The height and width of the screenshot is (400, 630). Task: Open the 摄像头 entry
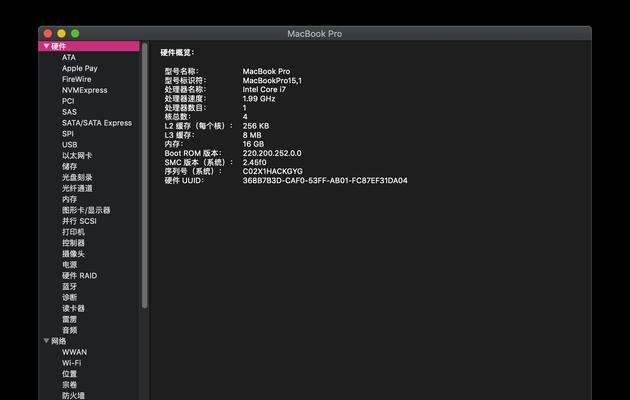click(73, 253)
